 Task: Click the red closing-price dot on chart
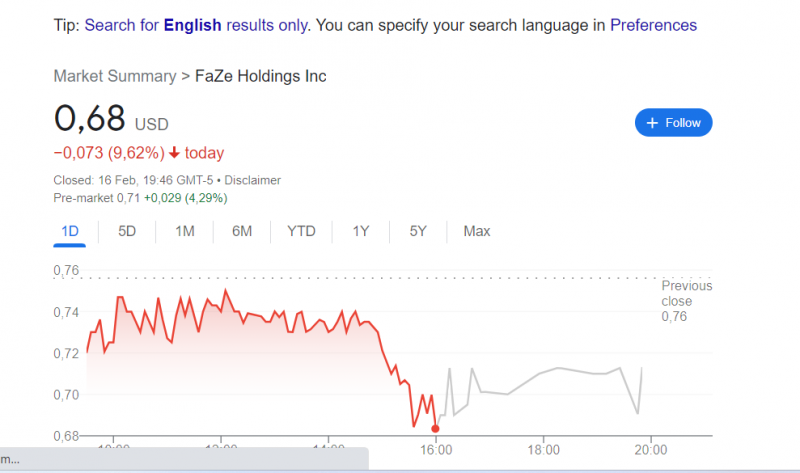435,429
